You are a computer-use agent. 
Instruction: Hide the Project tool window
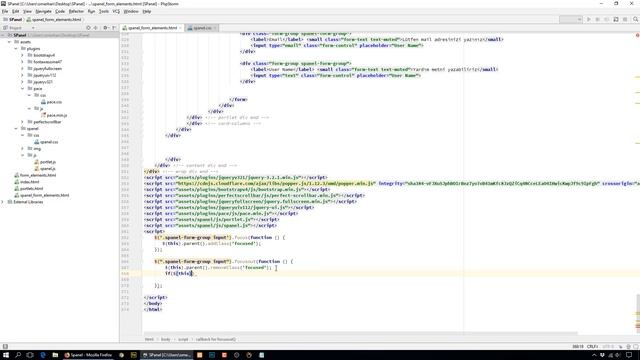coord(114,28)
